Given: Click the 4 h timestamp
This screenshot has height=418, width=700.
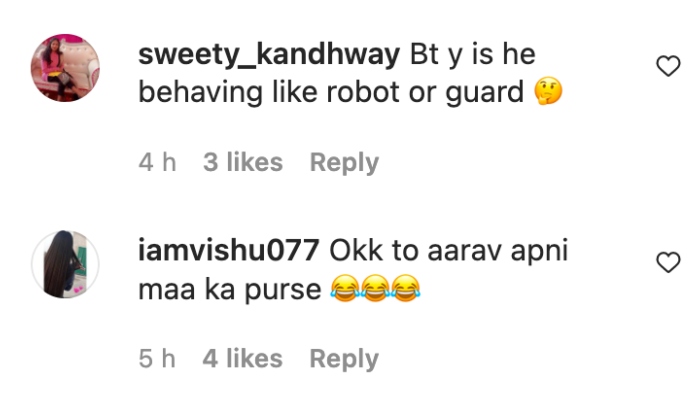Looking at the screenshot, I should (157, 162).
